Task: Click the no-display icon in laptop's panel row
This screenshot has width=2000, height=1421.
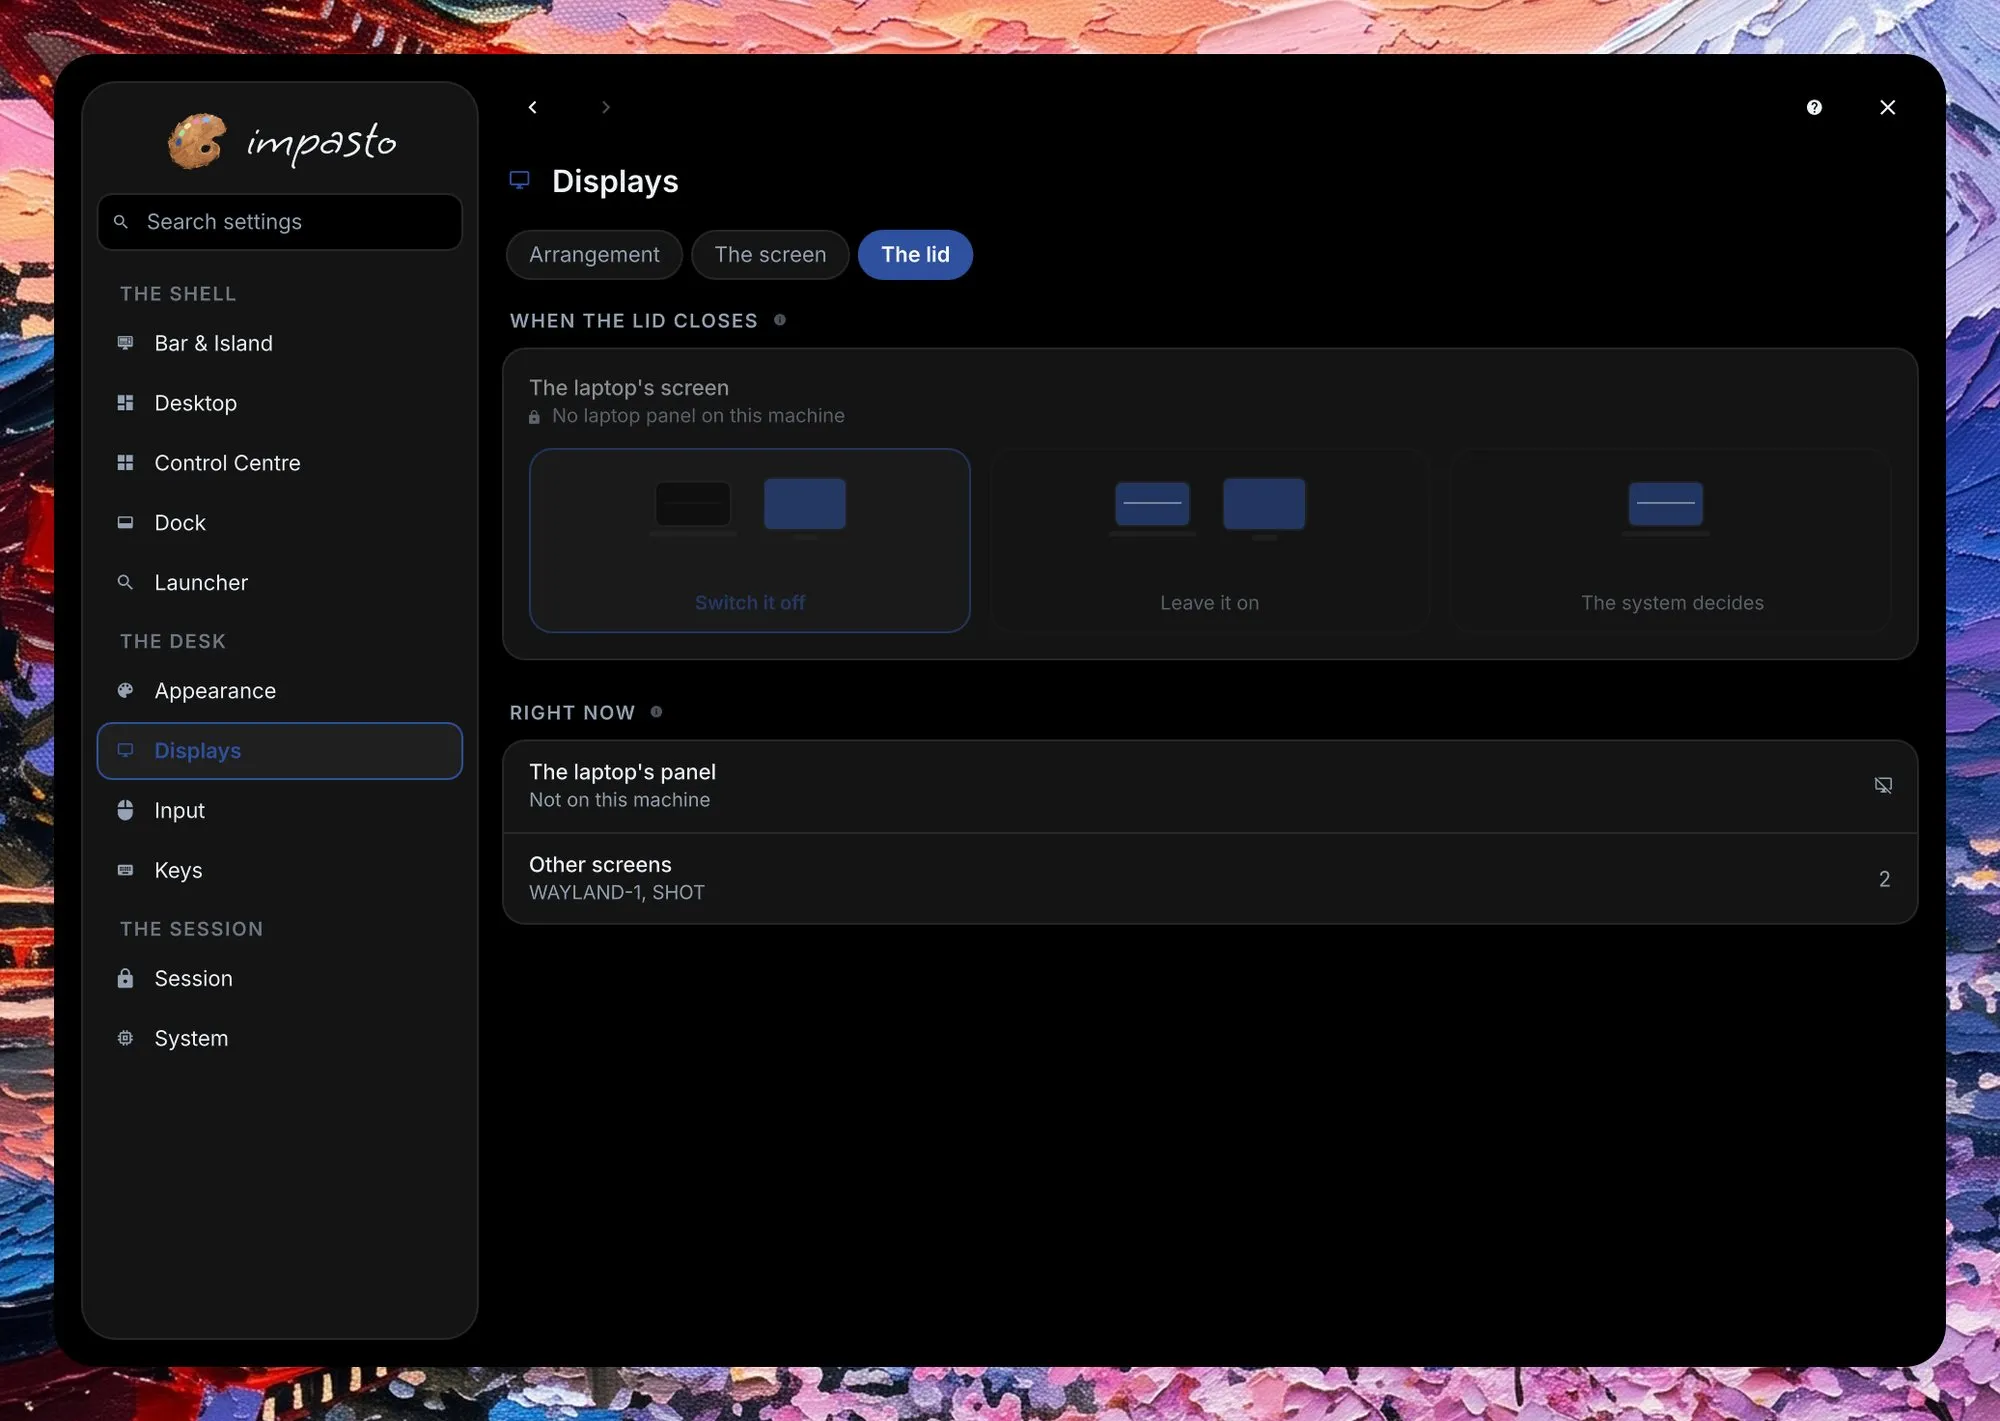Action: point(1883,785)
